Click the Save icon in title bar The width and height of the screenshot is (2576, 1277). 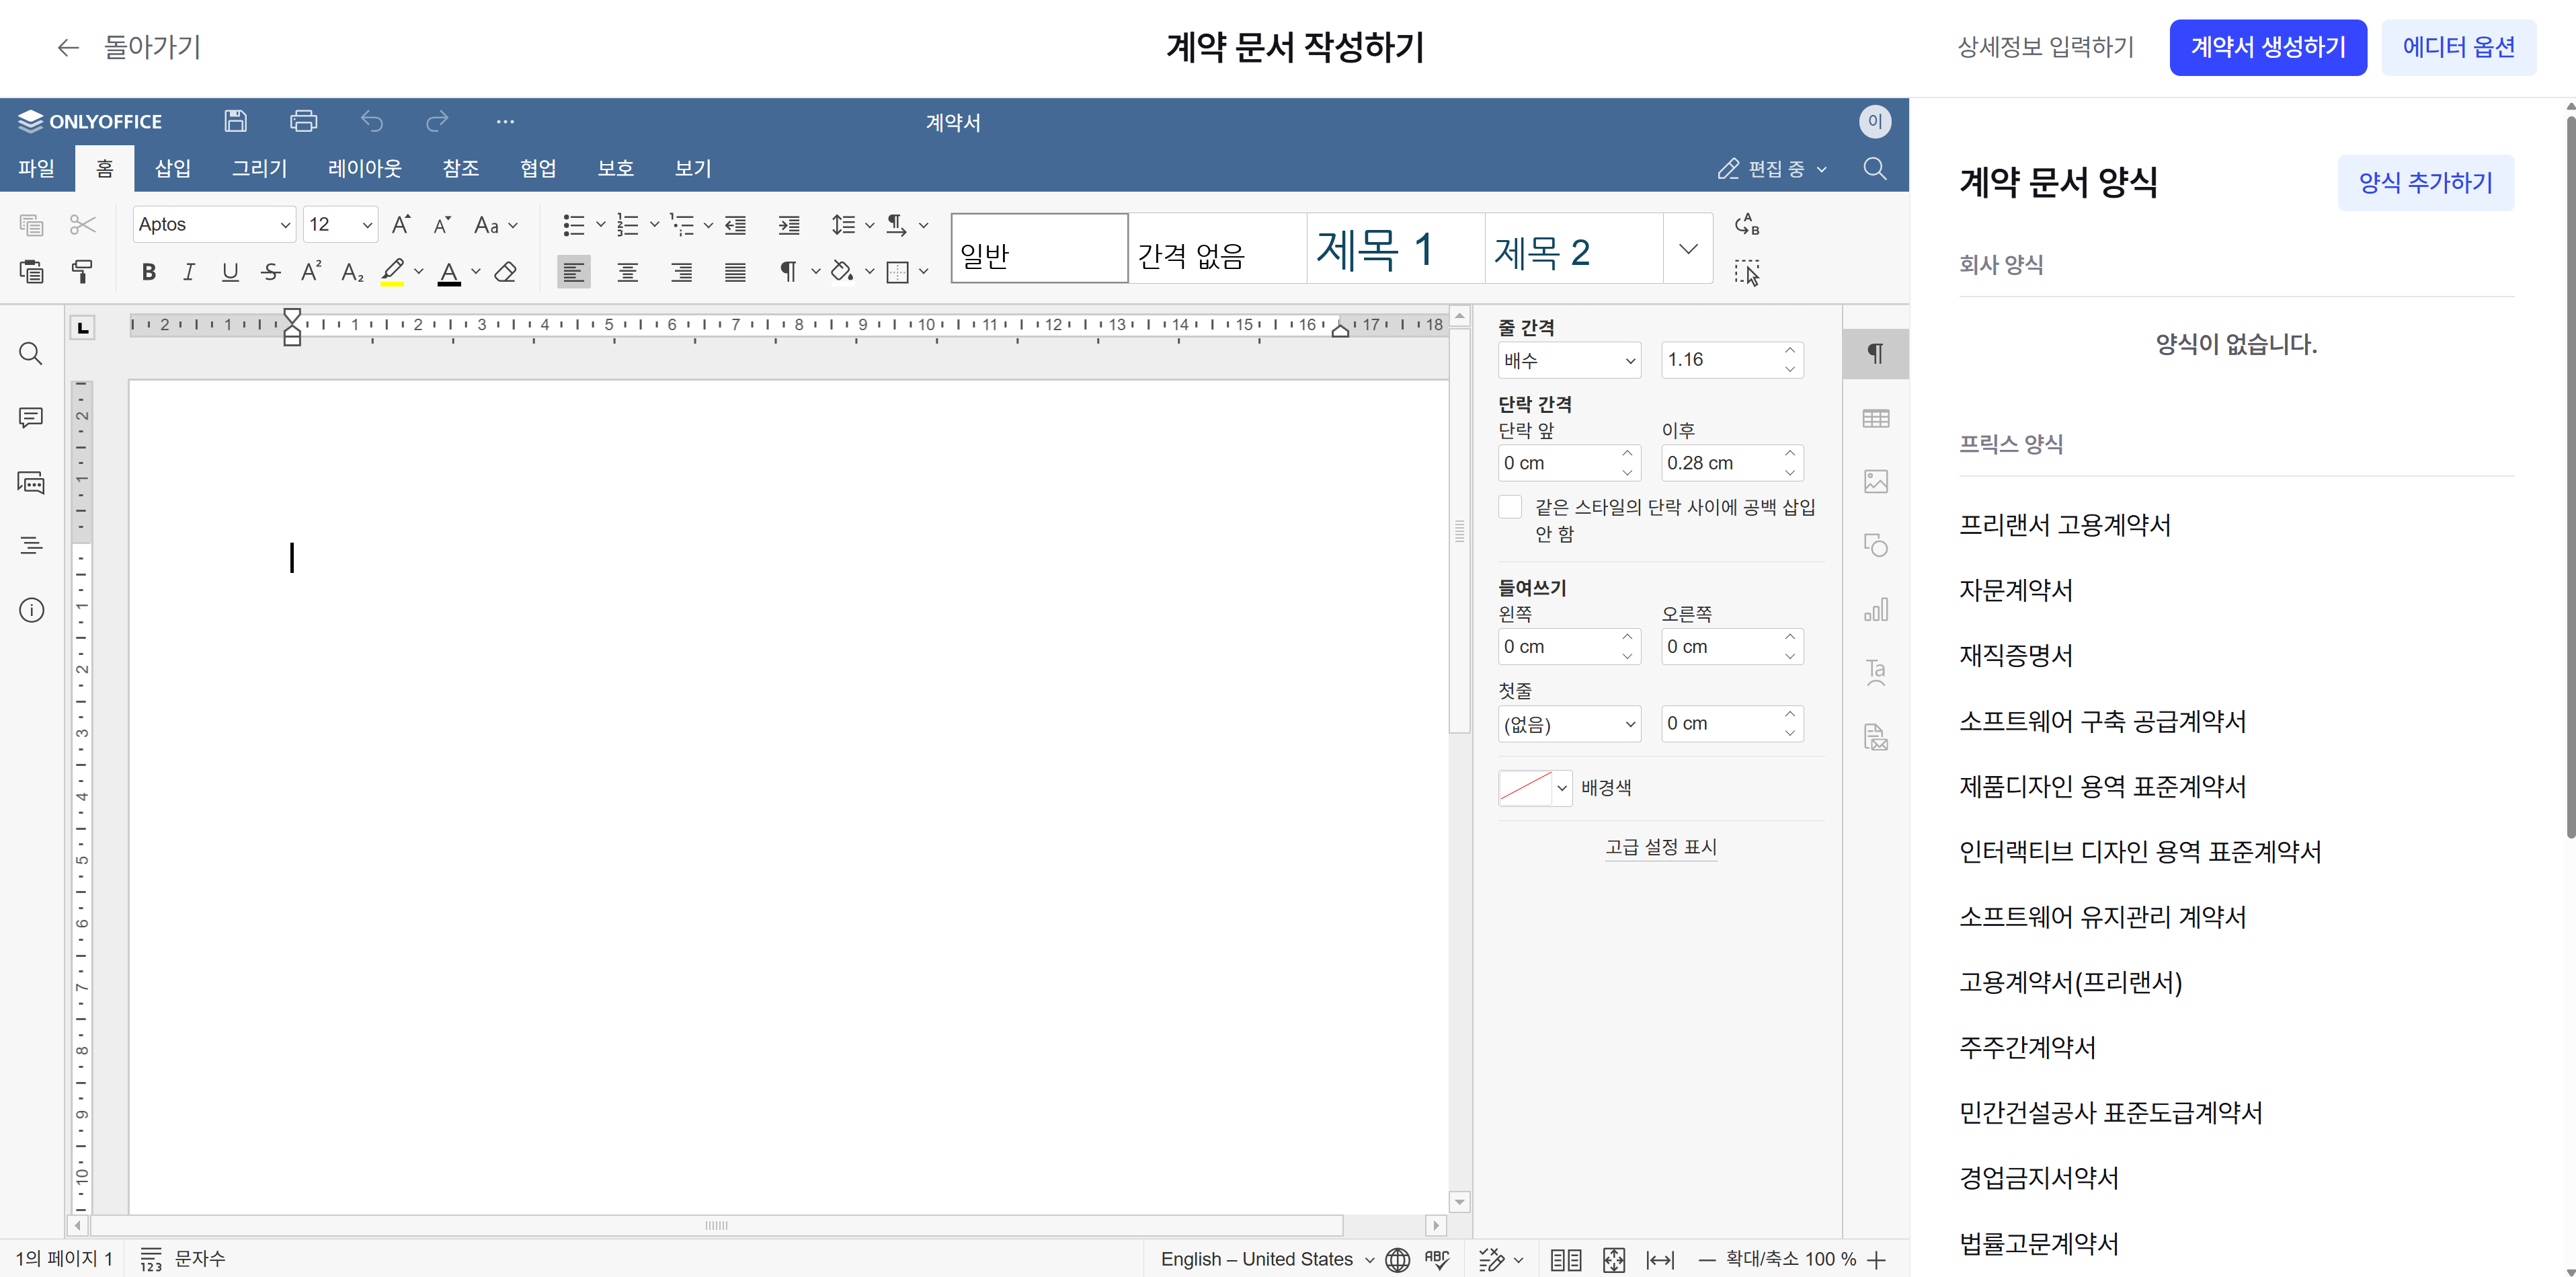coord(235,121)
